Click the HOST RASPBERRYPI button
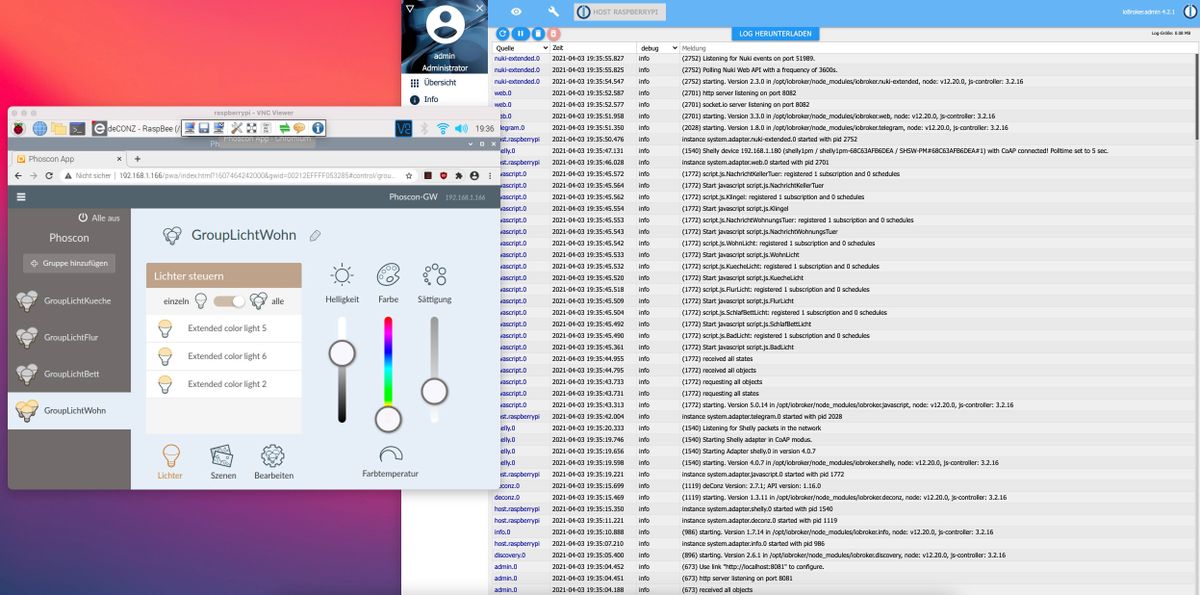This screenshot has width=1200, height=595. point(621,12)
